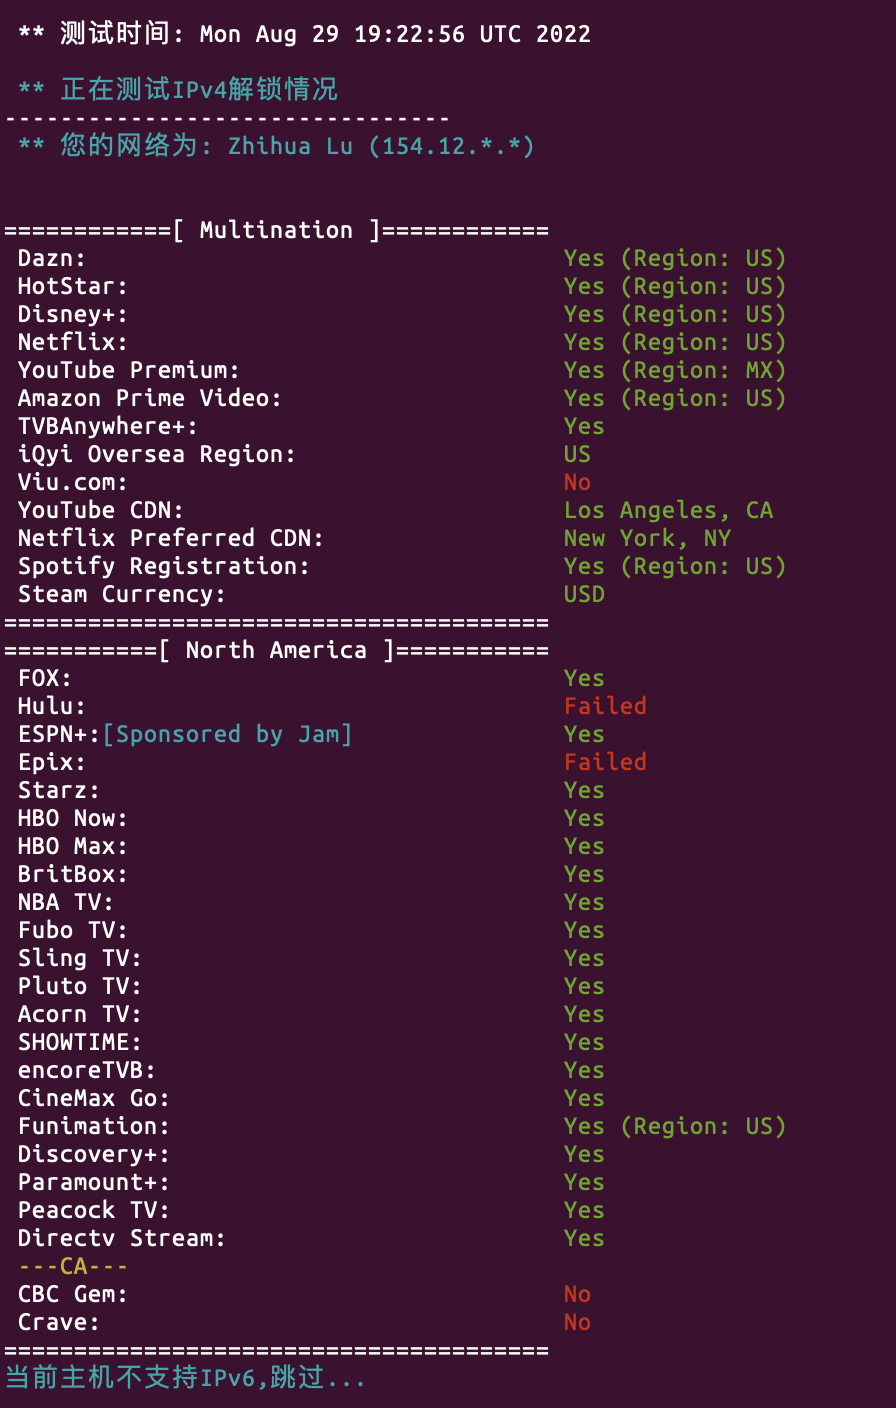
Task: Click the Los Angeles, CA CDN result
Action: tap(668, 510)
